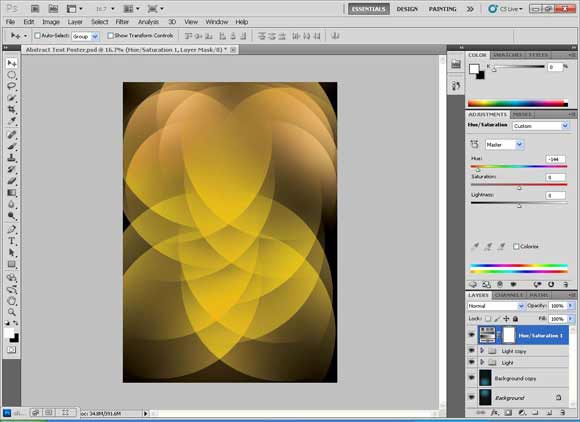
Task: Select the Clone Stamp tool
Action: click(12, 158)
